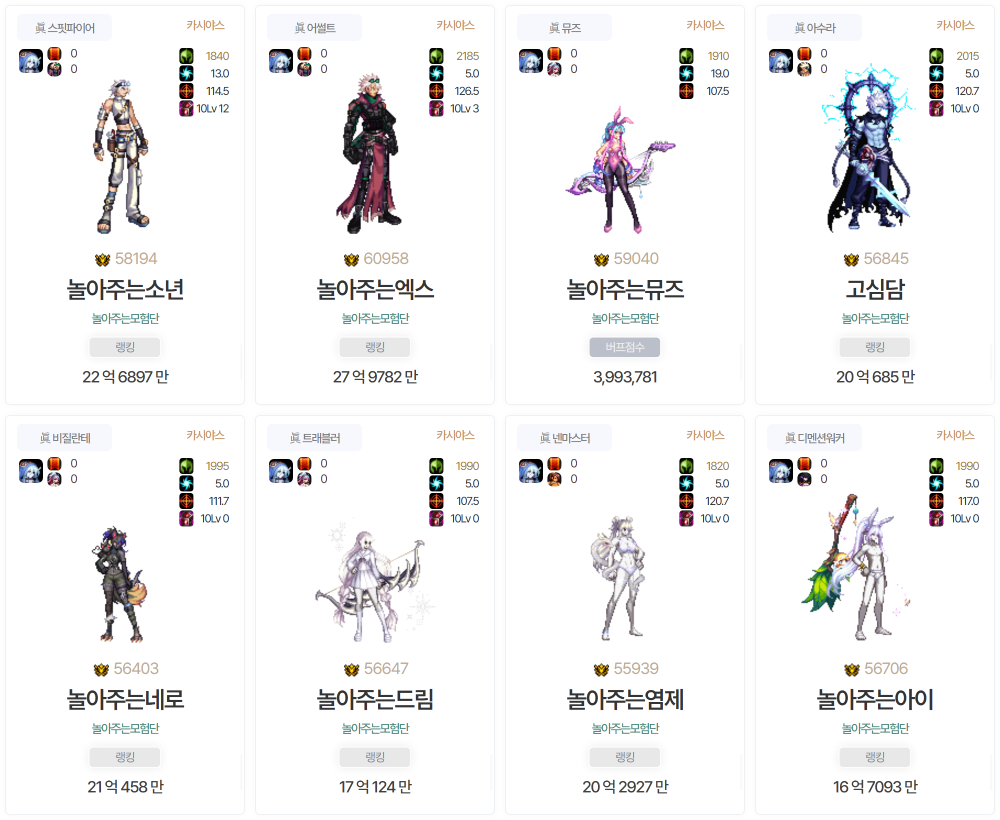This screenshot has width=1000, height=820.
Task: Click the blue-haired avatar icon on 놀아주는드림 card
Action: (281, 471)
